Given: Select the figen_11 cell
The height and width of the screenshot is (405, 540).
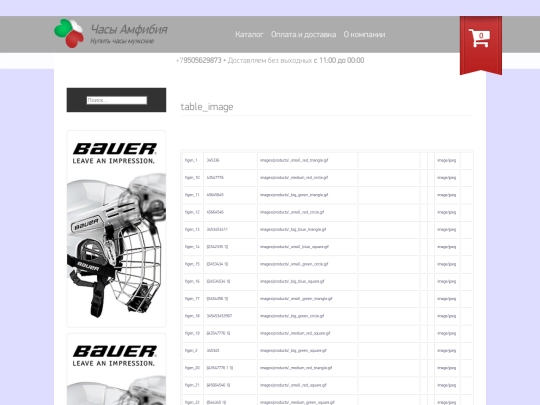Looking at the screenshot, I should [x=192, y=195].
